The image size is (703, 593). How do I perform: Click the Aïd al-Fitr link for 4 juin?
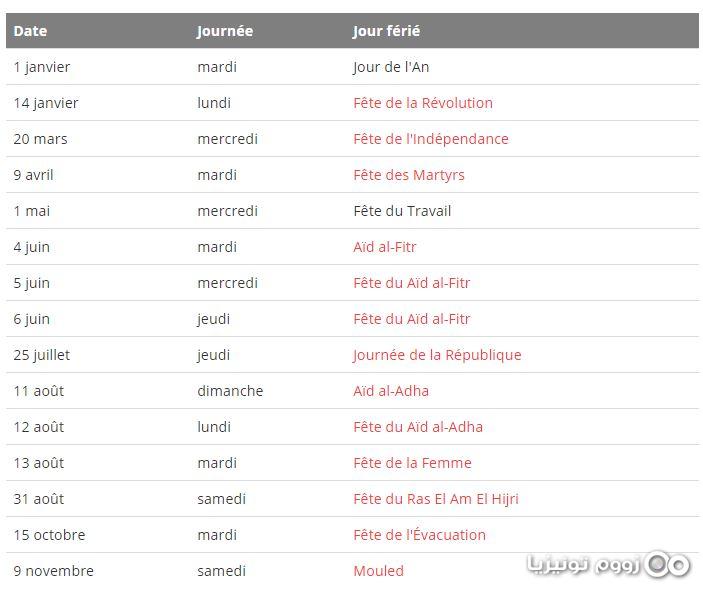click(x=384, y=247)
